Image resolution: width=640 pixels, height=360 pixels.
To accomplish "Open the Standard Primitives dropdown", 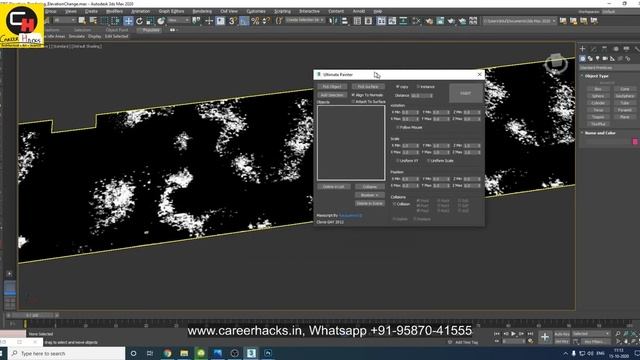I will (609, 68).
